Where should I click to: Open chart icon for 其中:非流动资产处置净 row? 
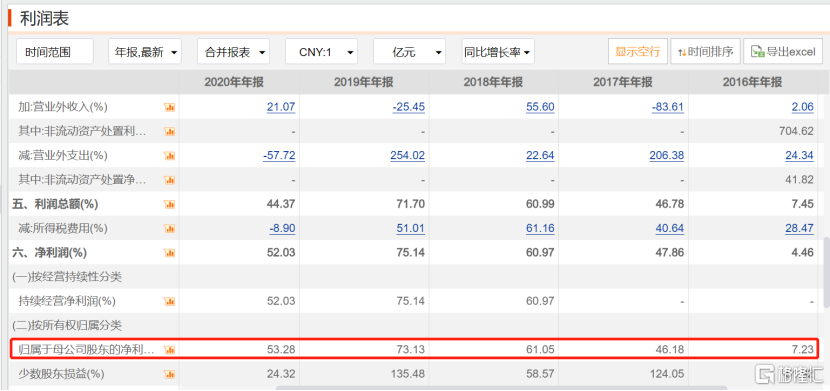tap(169, 180)
